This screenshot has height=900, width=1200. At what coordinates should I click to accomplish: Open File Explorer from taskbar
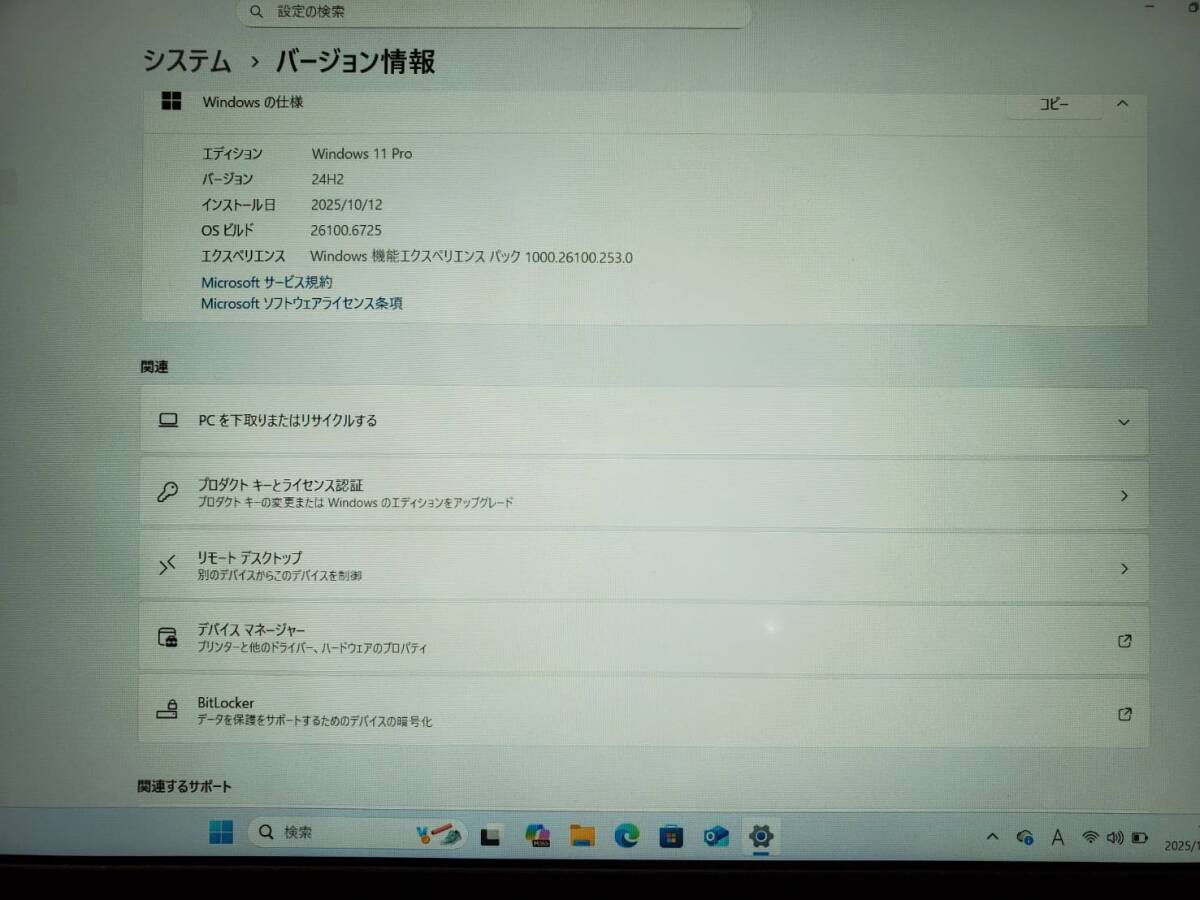coord(583,836)
